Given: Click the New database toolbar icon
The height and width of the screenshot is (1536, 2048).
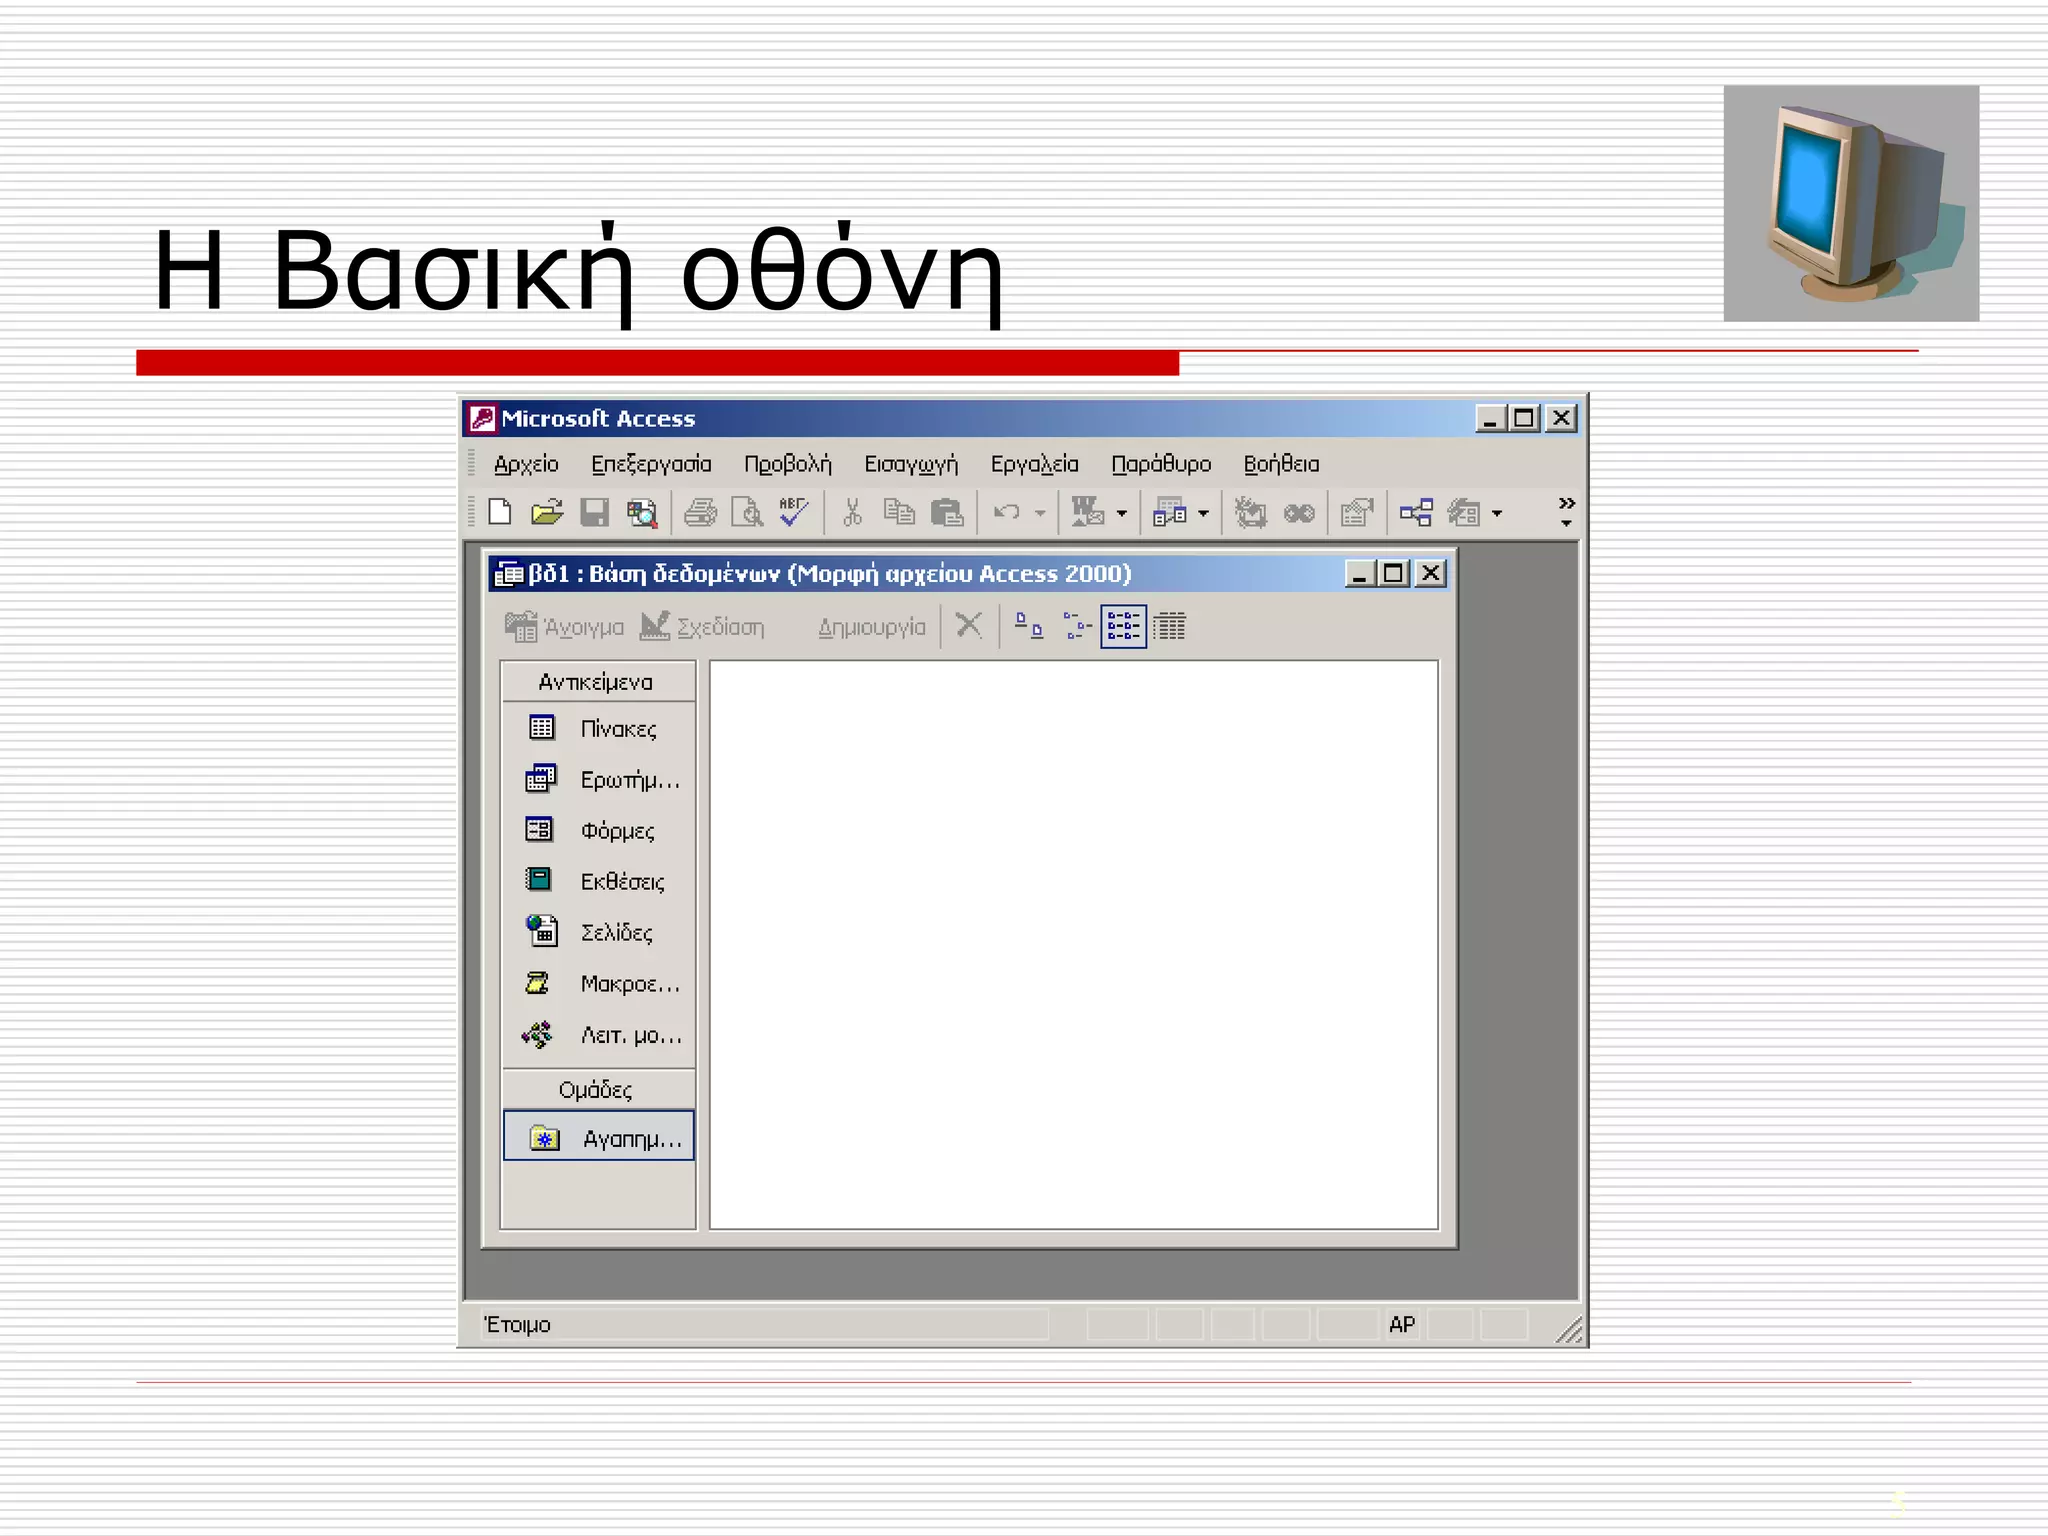Looking at the screenshot, I should click(x=500, y=513).
